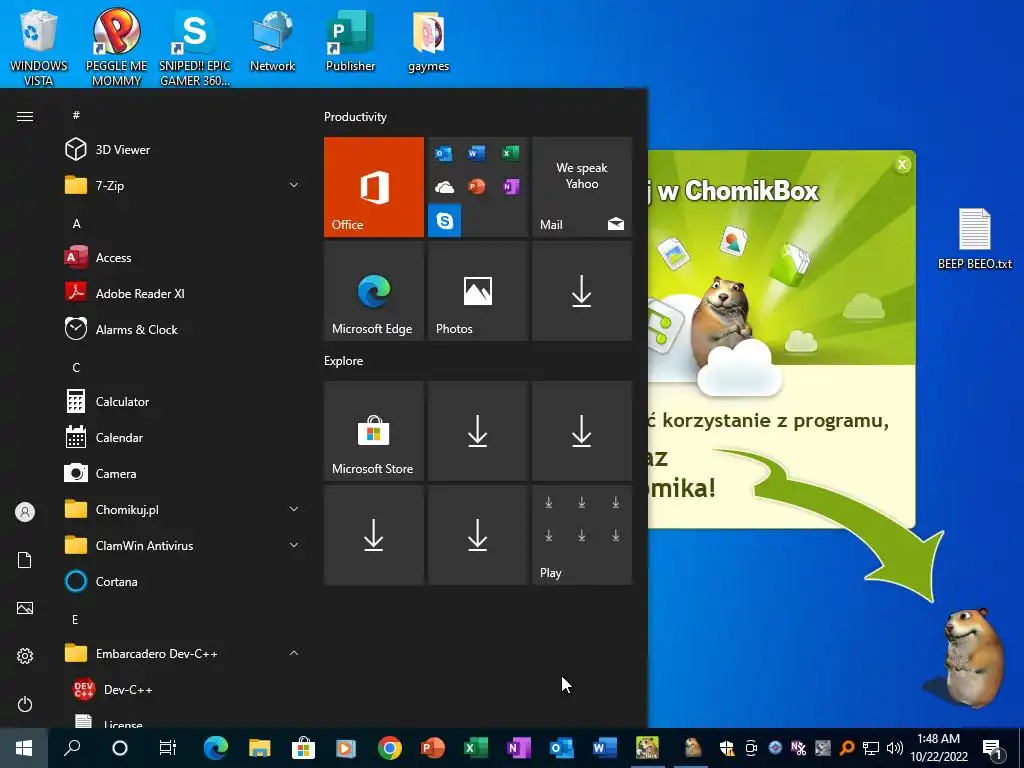Image resolution: width=1024 pixels, height=768 pixels.
Task: Launch Calculator app
Action: (x=121, y=402)
